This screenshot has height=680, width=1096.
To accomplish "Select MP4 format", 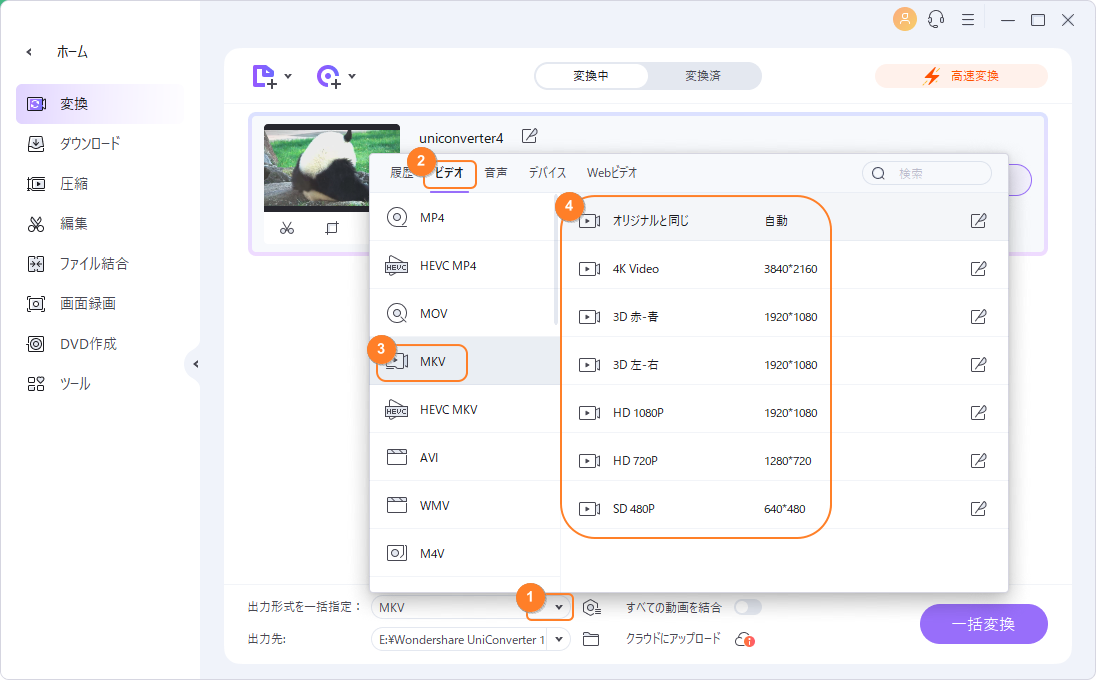I will [464, 217].
